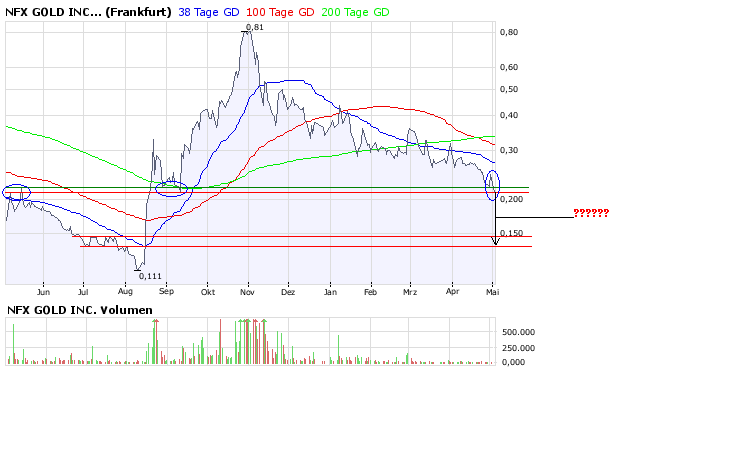Click the Aug month label on axis
The height and width of the screenshot is (475, 738).
[125, 293]
